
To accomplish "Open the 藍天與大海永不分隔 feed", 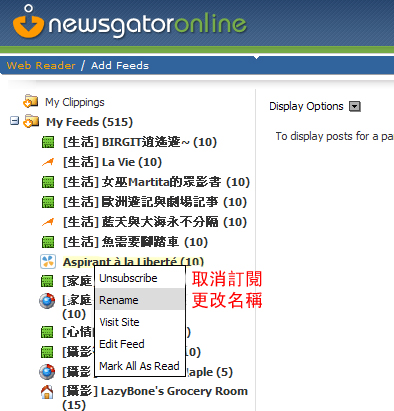I will [x=155, y=222].
